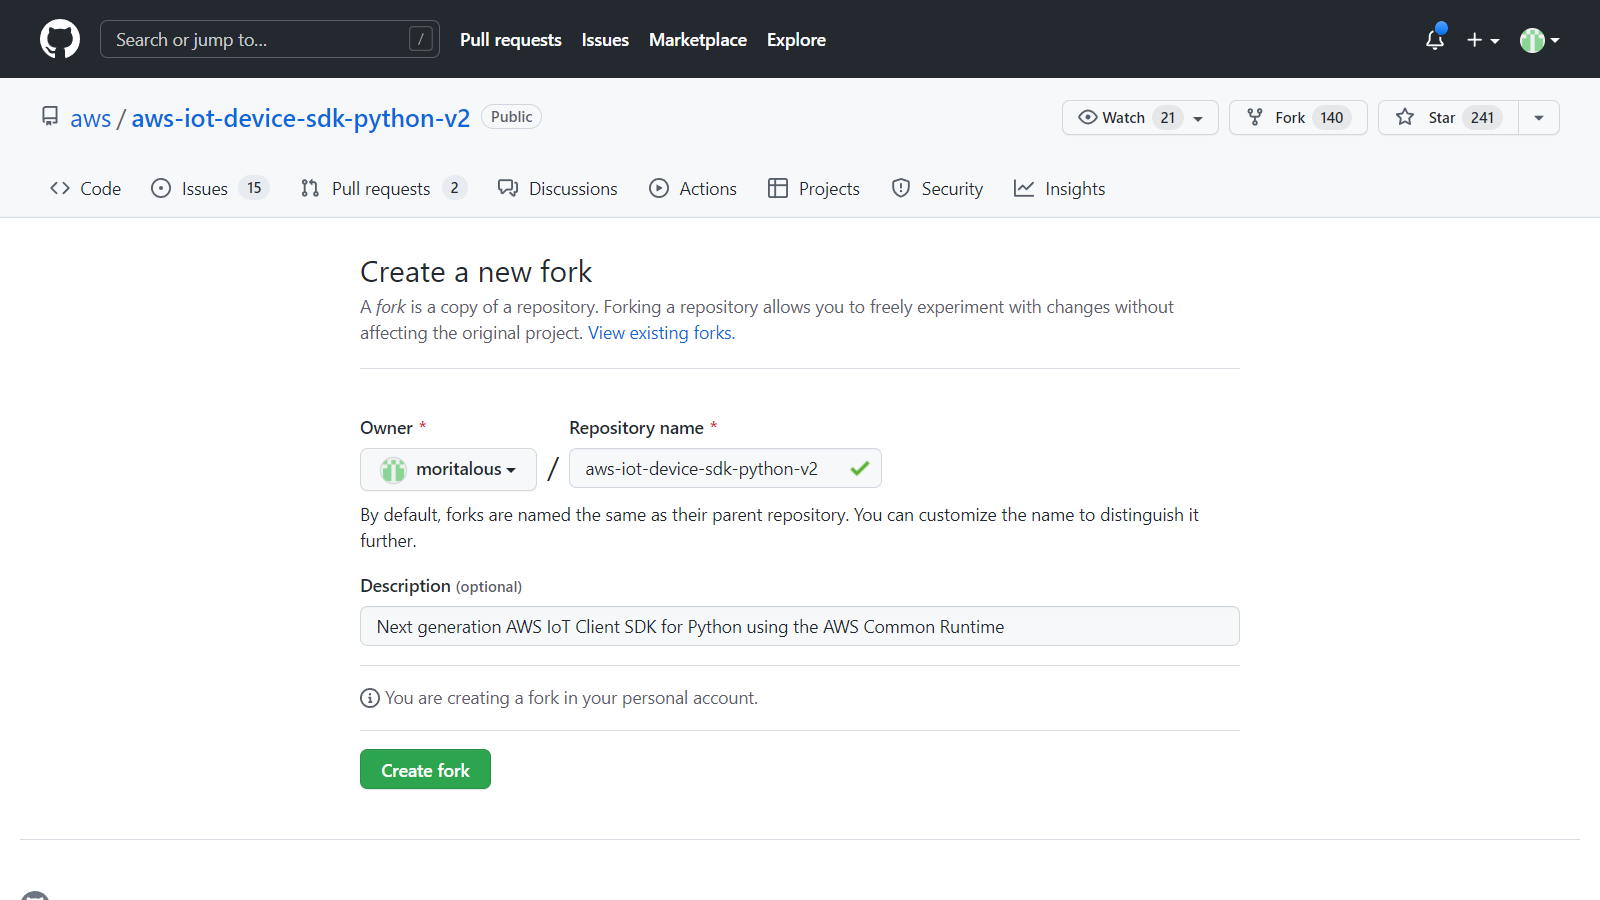Viewport: 1600px width, 900px height.
Task: Click the info icon beside personal account note
Action: pyautogui.click(x=370, y=698)
